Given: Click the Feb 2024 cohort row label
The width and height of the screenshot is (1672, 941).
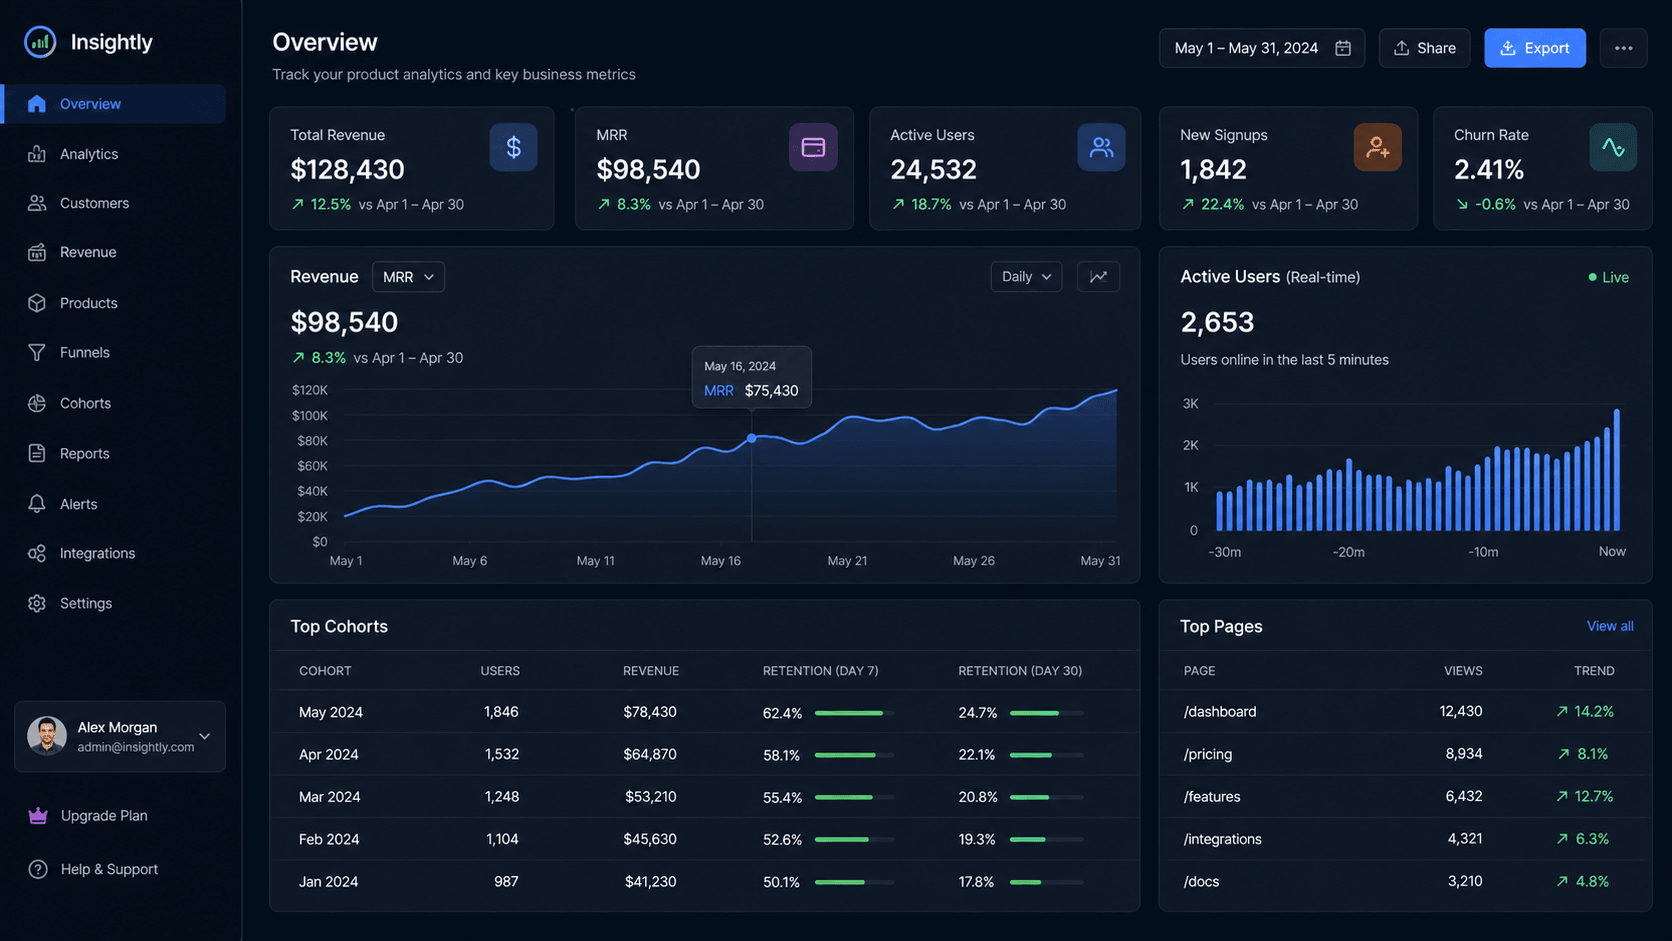Looking at the screenshot, I should pos(329,839).
